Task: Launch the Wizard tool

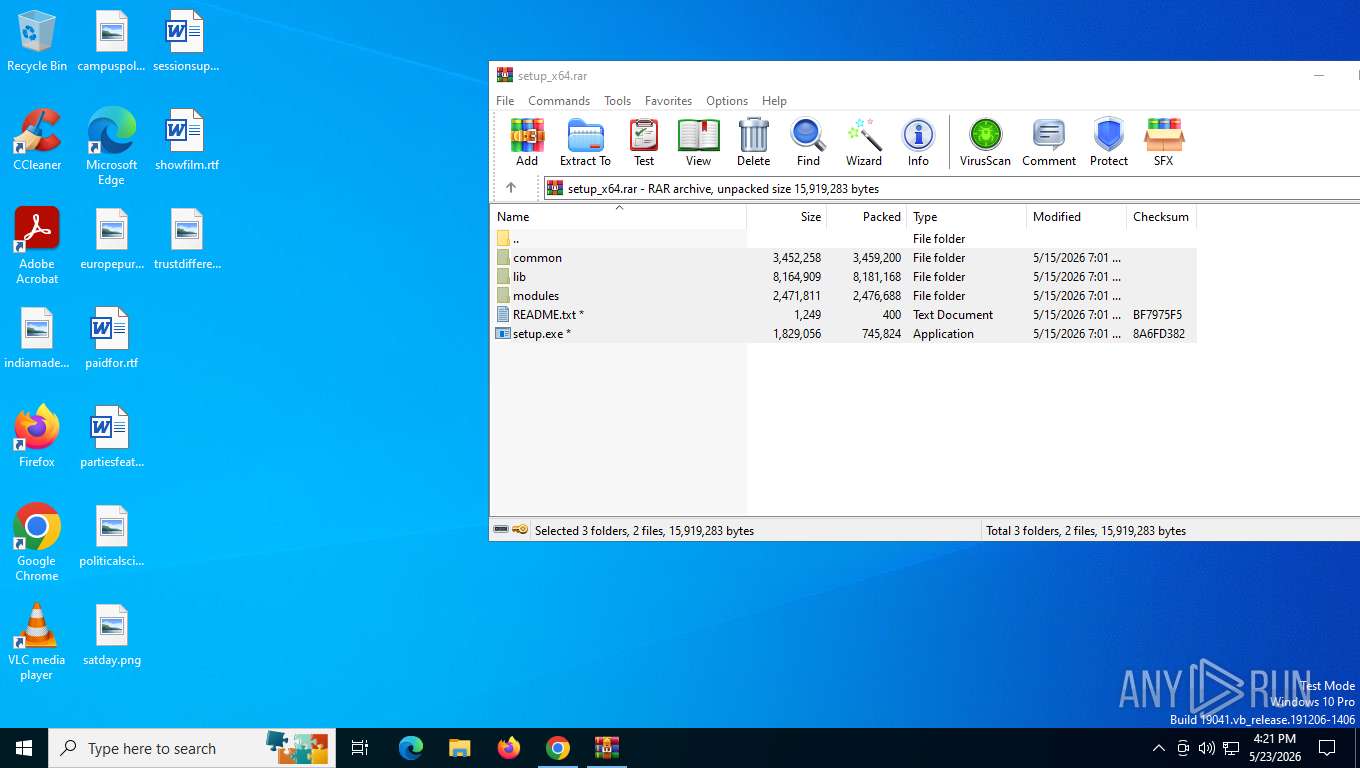Action: 864,142
